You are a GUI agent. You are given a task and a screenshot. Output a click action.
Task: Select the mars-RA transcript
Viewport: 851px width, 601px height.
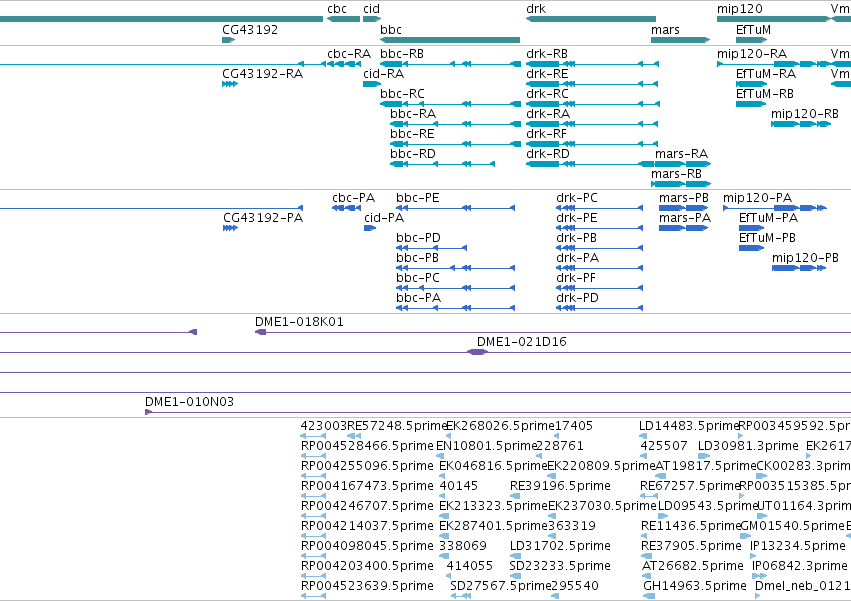681,154
